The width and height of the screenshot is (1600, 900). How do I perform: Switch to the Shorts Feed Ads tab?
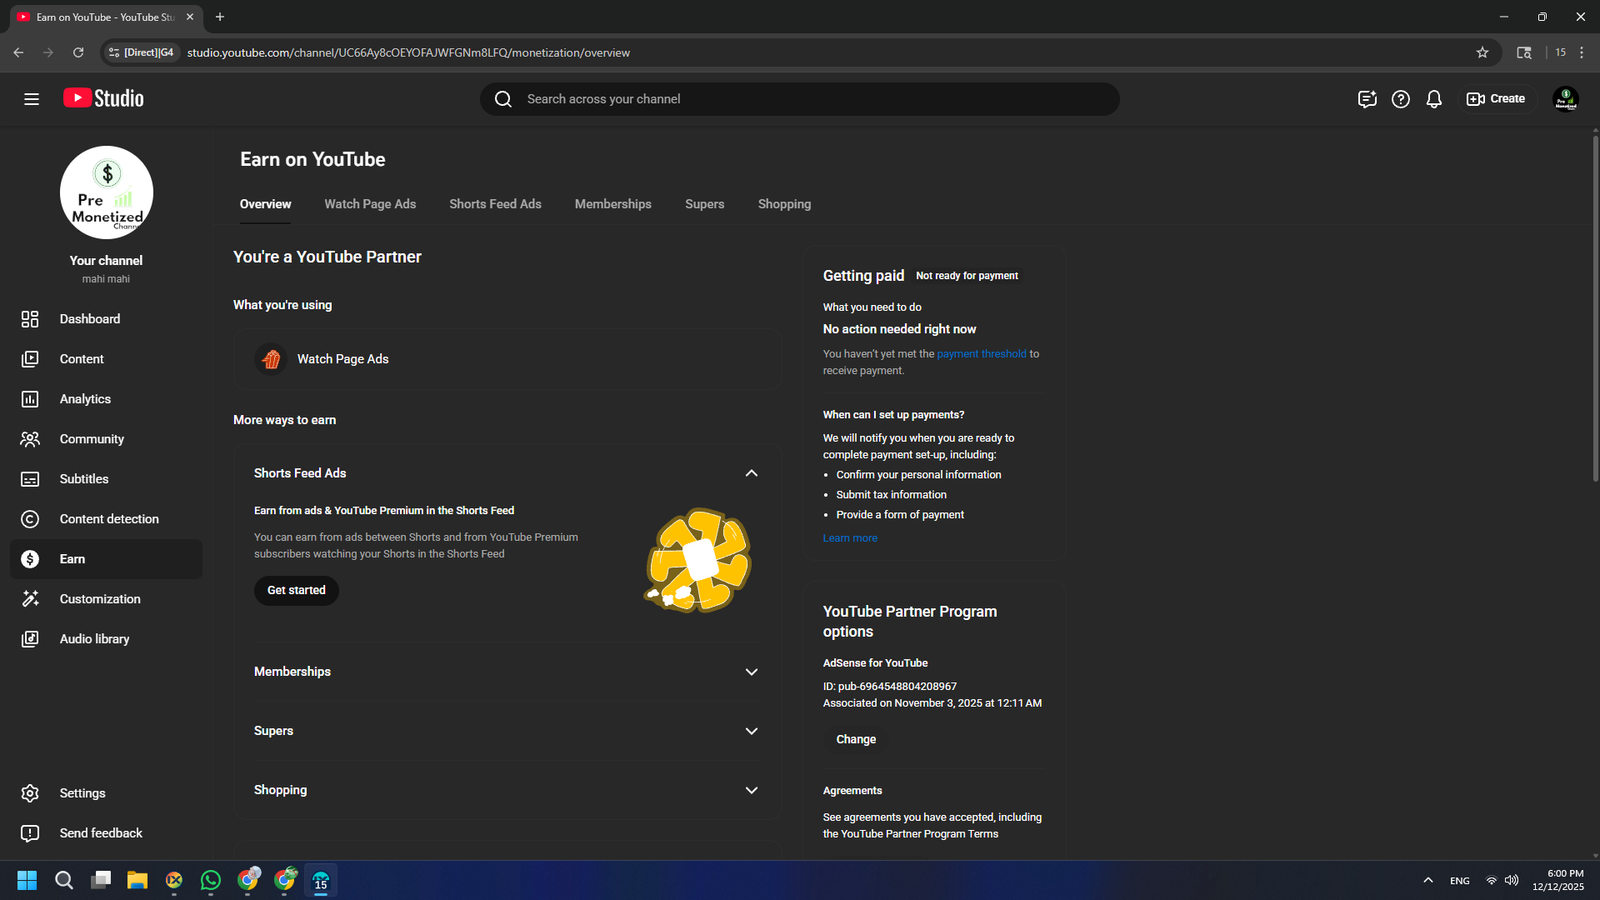pyautogui.click(x=495, y=204)
